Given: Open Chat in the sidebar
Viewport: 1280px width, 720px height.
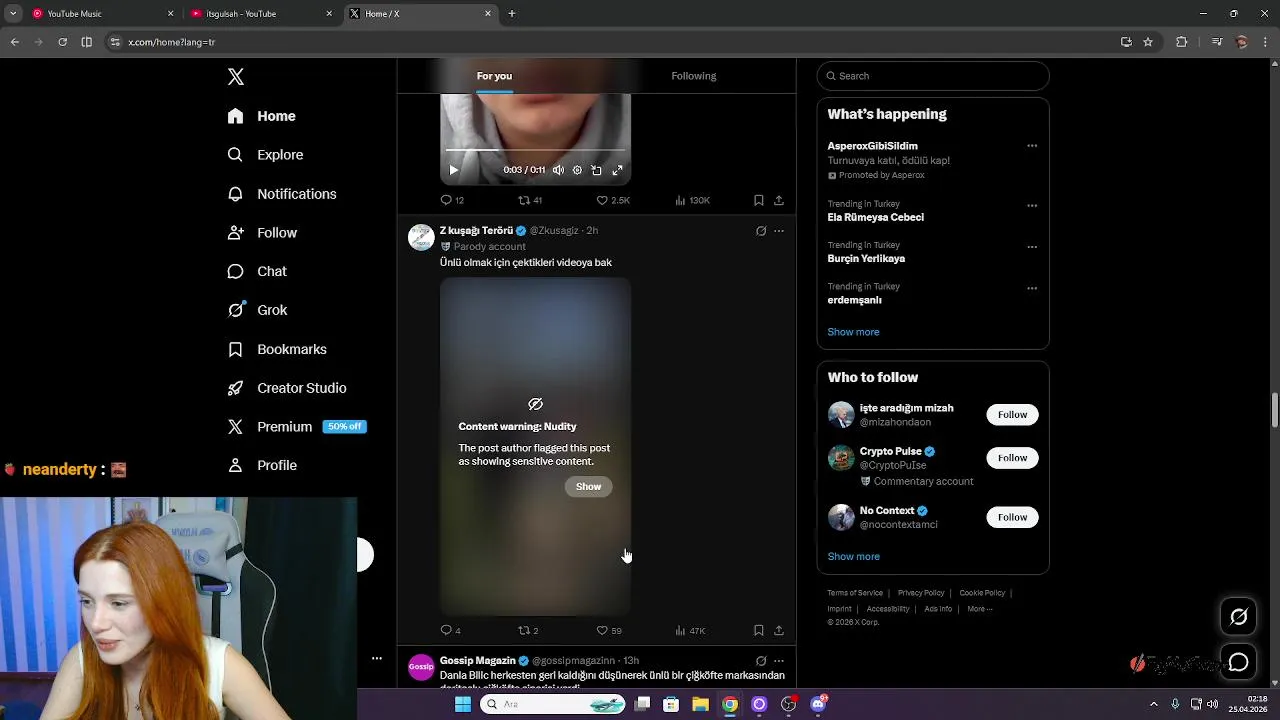Looking at the screenshot, I should coord(258,271).
